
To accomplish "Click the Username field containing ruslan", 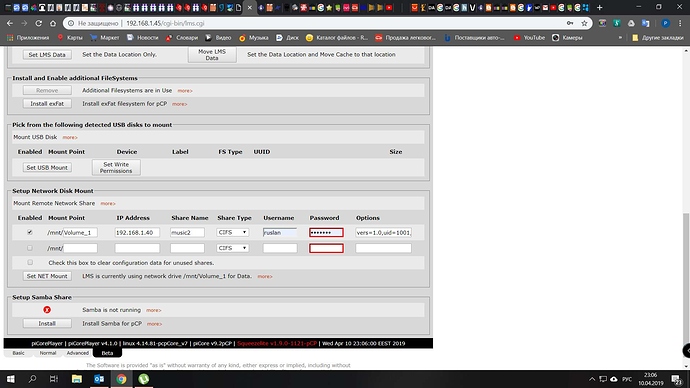I will pos(280,232).
